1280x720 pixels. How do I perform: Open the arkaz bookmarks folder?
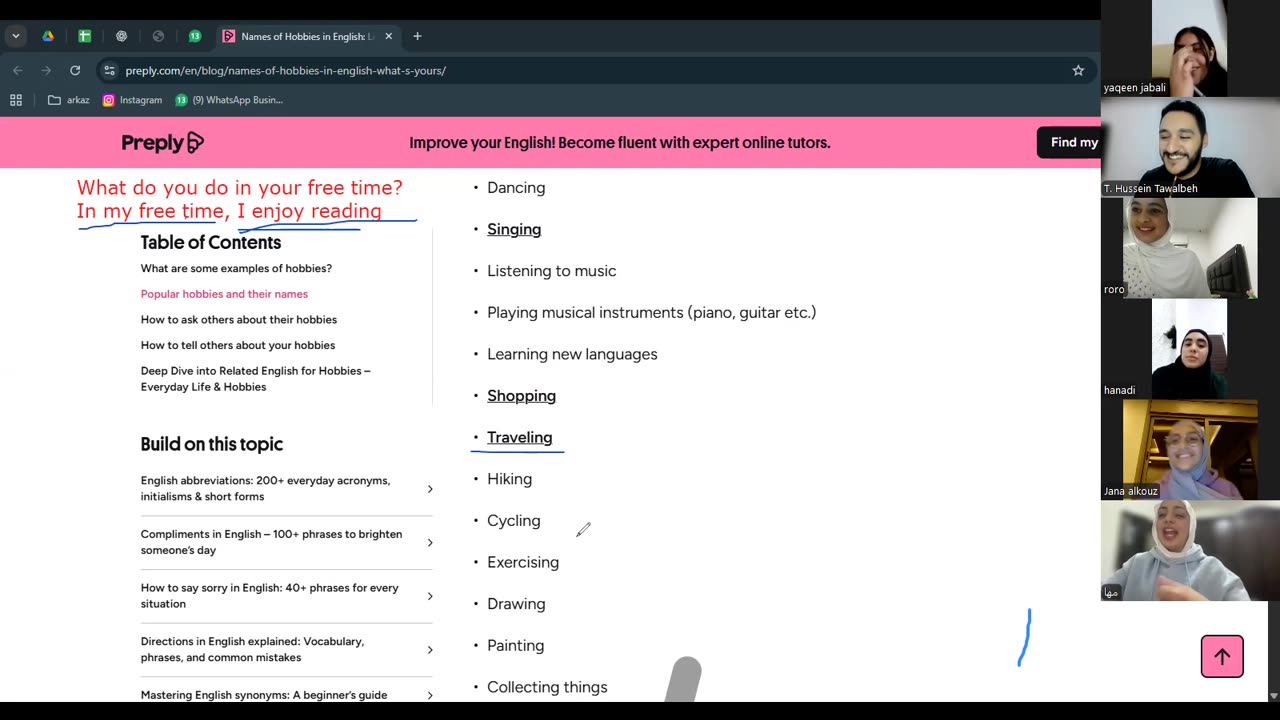pyautogui.click(x=69, y=100)
